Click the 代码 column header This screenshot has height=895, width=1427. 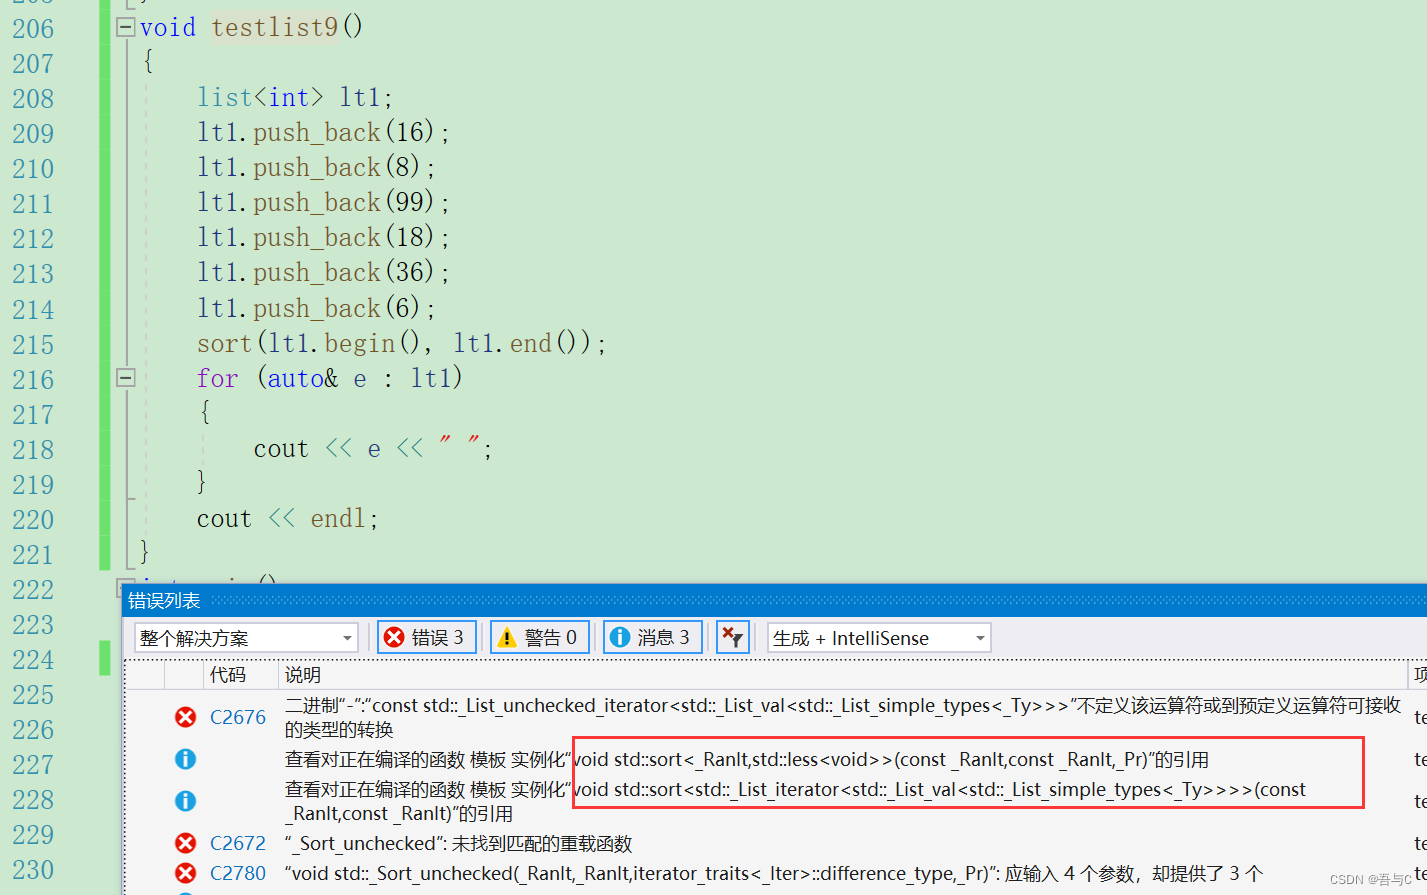pyautogui.click(x=228, y=675)
